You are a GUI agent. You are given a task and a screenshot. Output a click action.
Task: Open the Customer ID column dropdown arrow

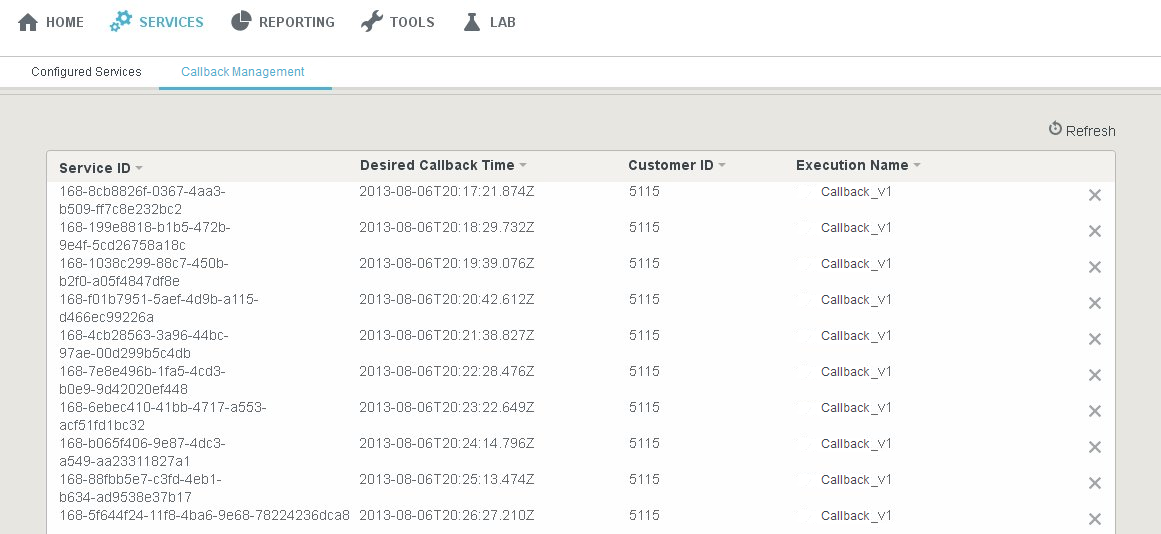click(722, 166)
